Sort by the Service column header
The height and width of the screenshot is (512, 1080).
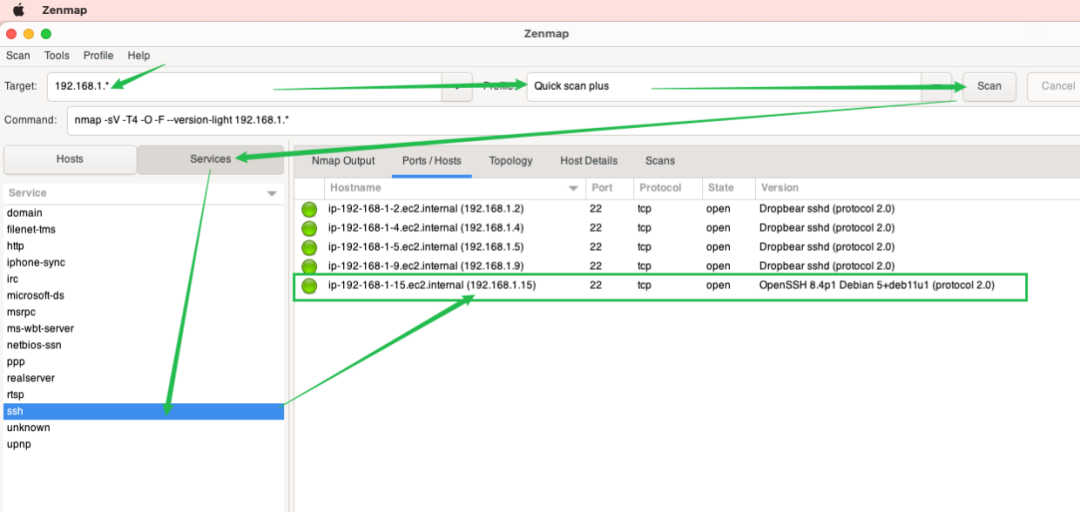pos(143,194)
